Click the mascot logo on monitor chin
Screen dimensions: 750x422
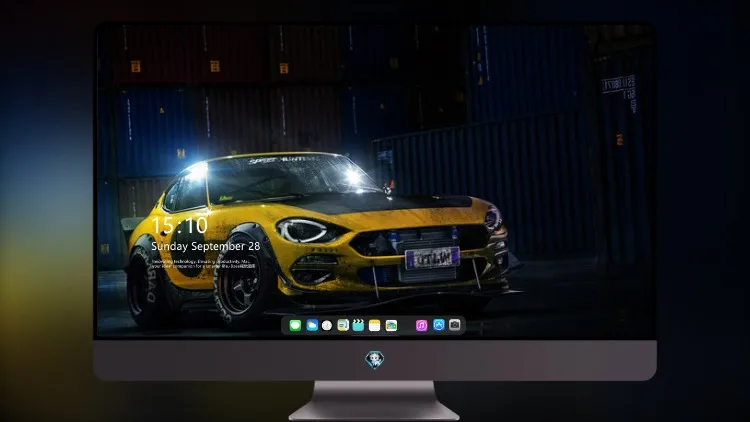(375, 360)
